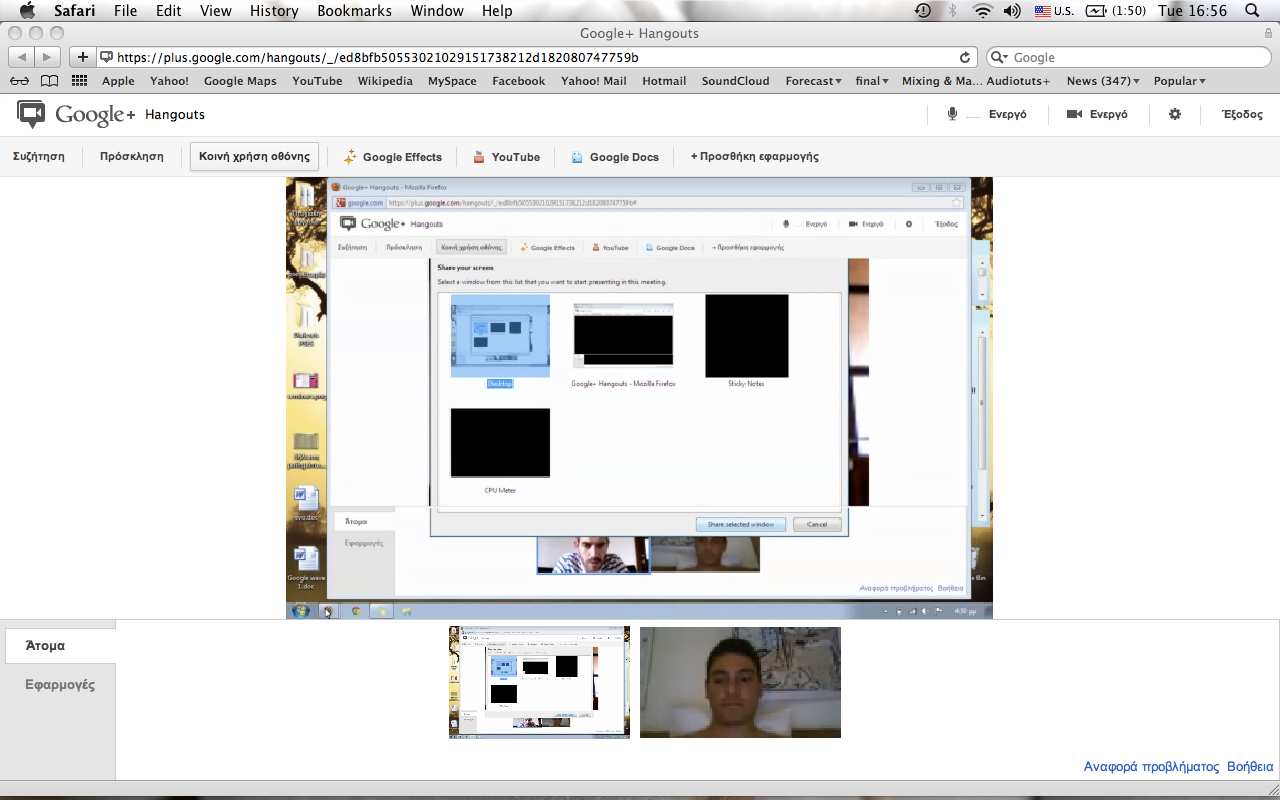Viewport: 1280px width, 800px height.
Task: Click the Google search field
Action: [x=1129, y=57]
